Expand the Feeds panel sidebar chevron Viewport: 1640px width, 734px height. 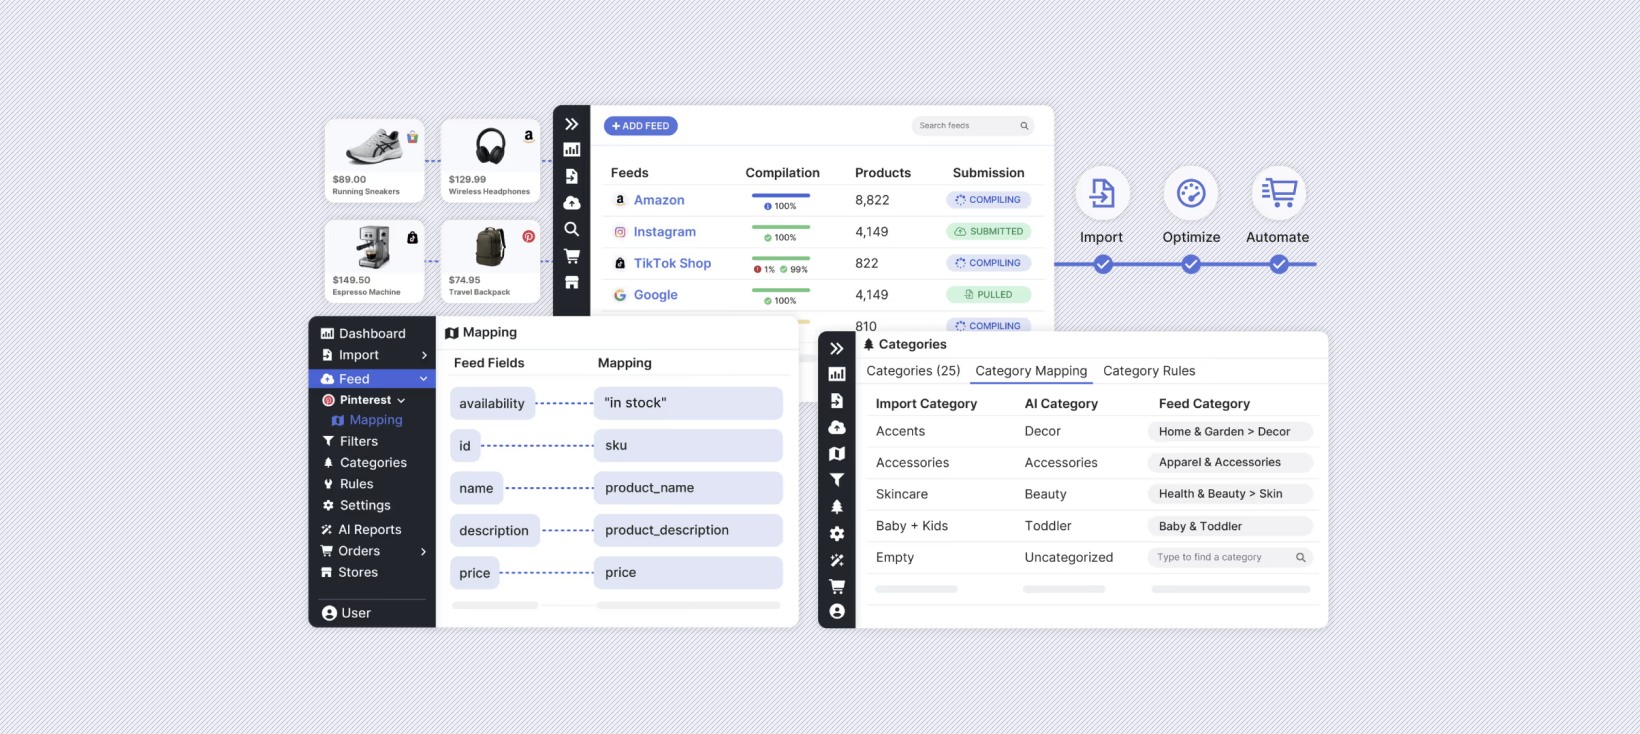(571, 124)
